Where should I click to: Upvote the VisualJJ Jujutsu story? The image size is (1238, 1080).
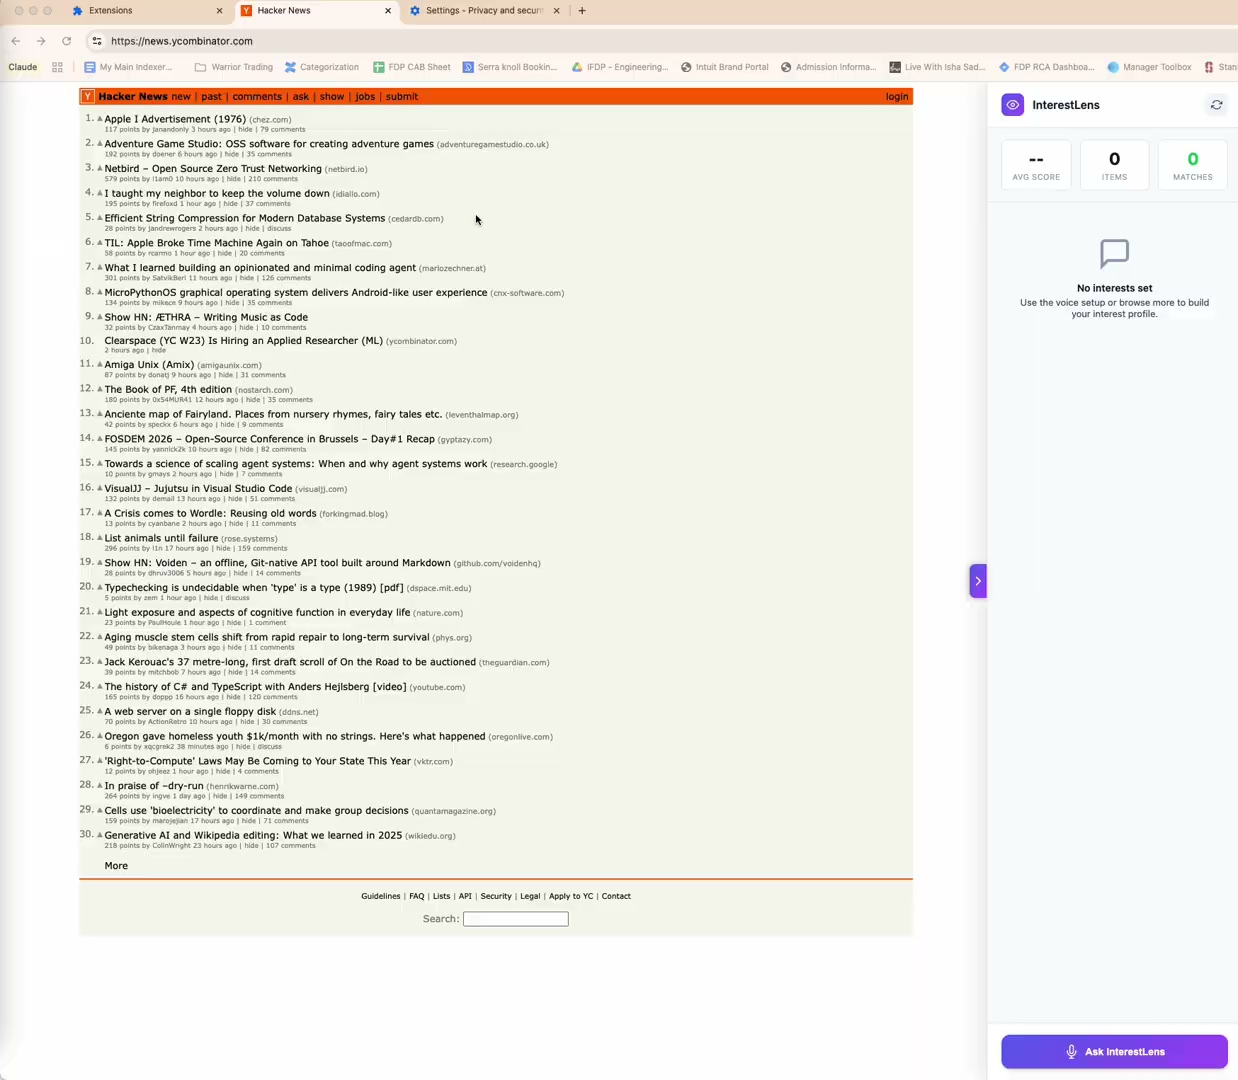[100, 488]
